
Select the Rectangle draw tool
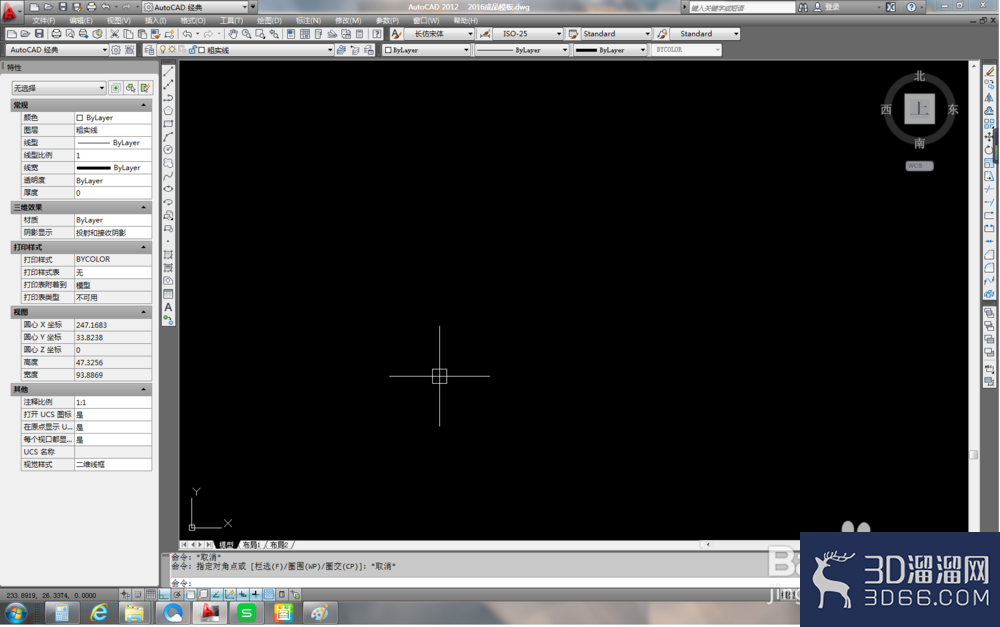[168, 124]
